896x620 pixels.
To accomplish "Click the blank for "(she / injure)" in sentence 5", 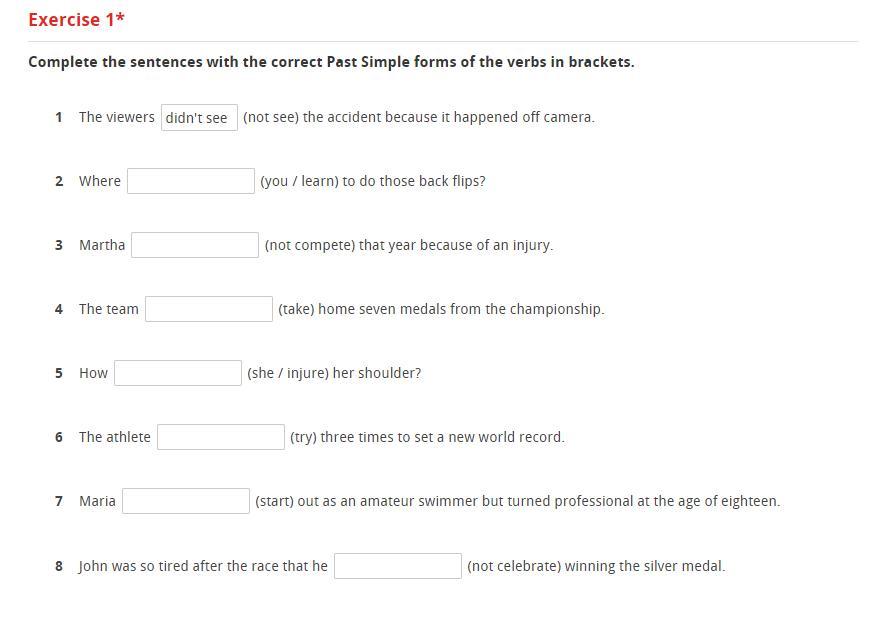I will point(178,373).
